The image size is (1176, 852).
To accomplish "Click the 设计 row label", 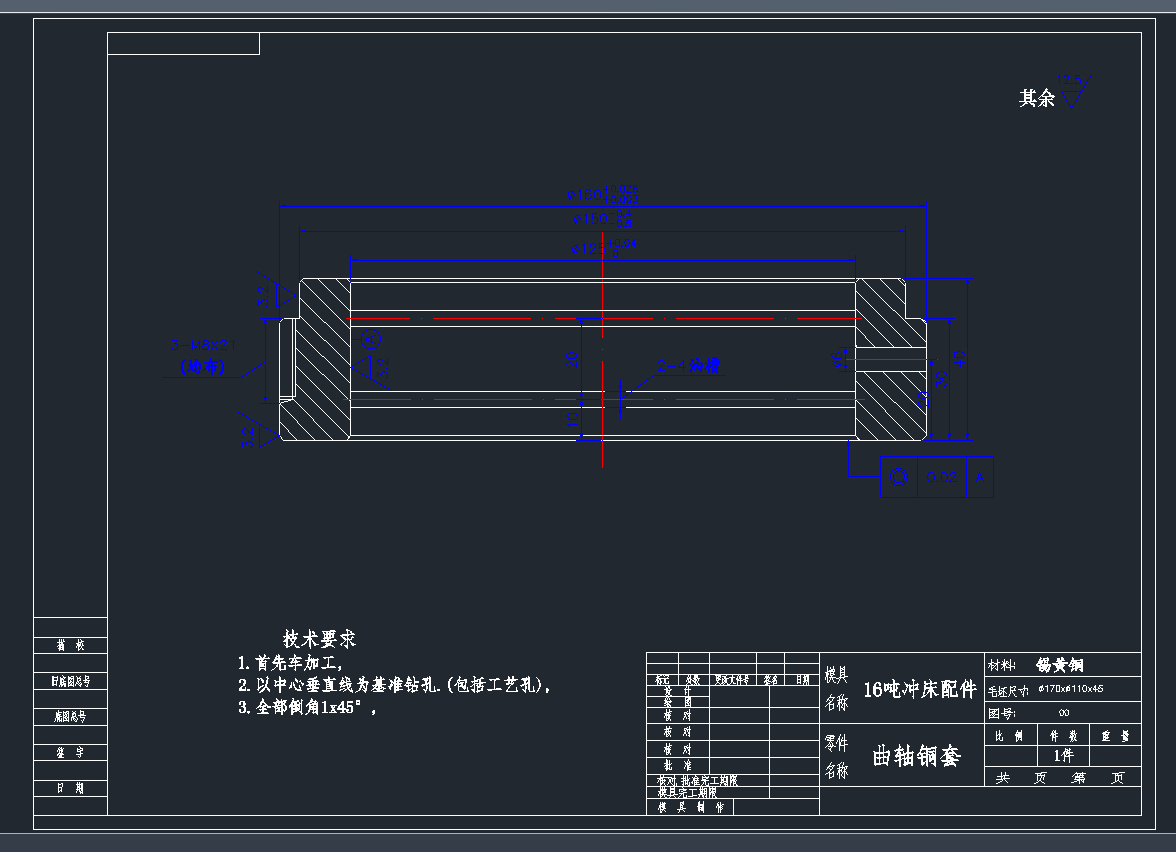I will click(678, 692).
